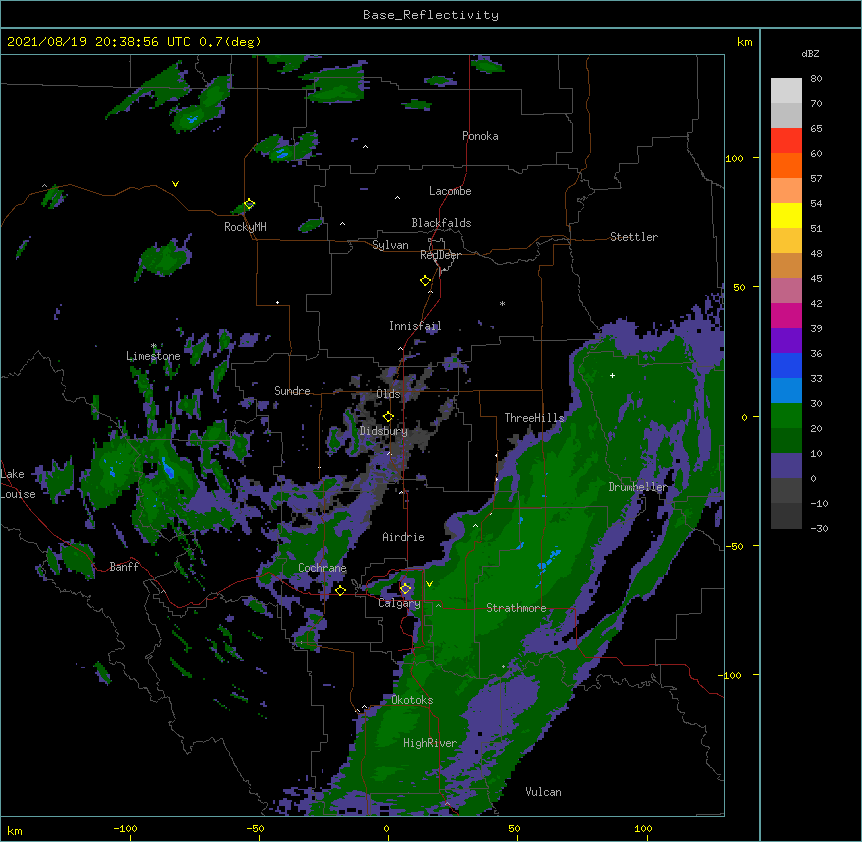Select the magenta 42 dBZ legend swatch

click(786, 315)
